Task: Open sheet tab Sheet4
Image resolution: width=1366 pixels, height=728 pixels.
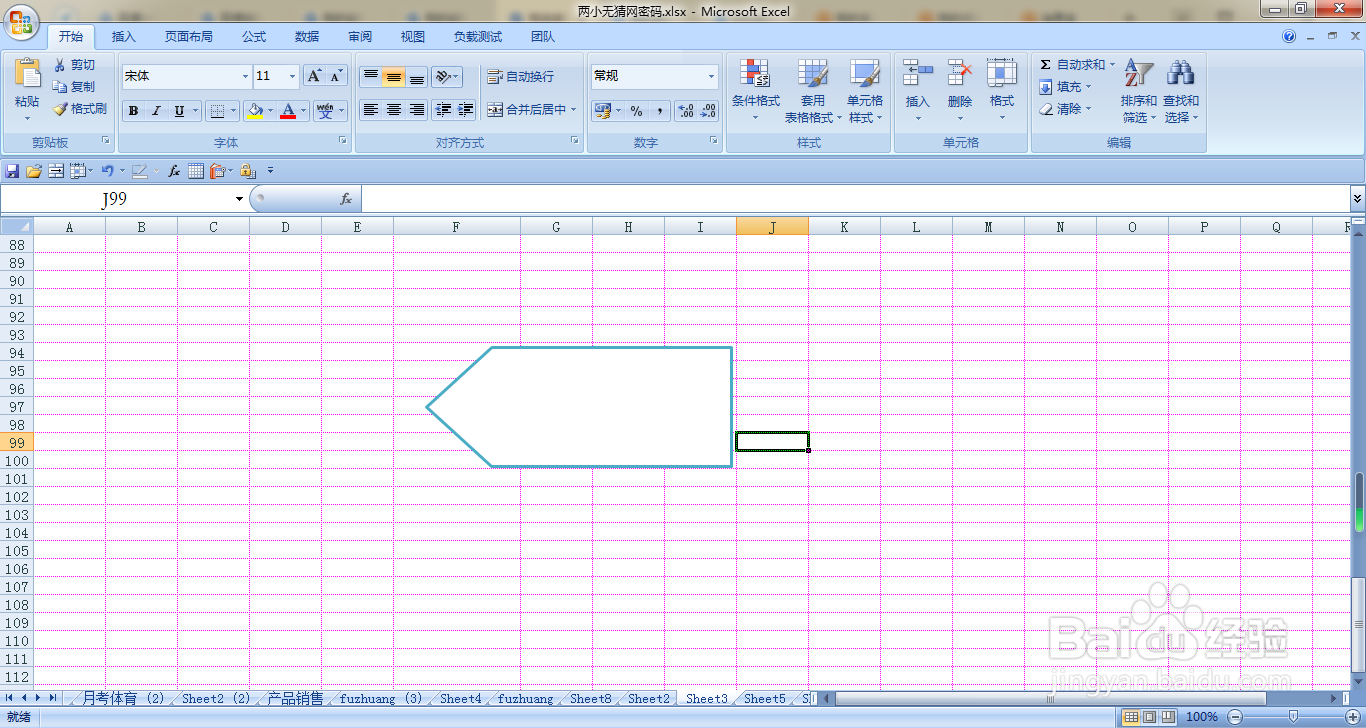Action: click(461, 698)
